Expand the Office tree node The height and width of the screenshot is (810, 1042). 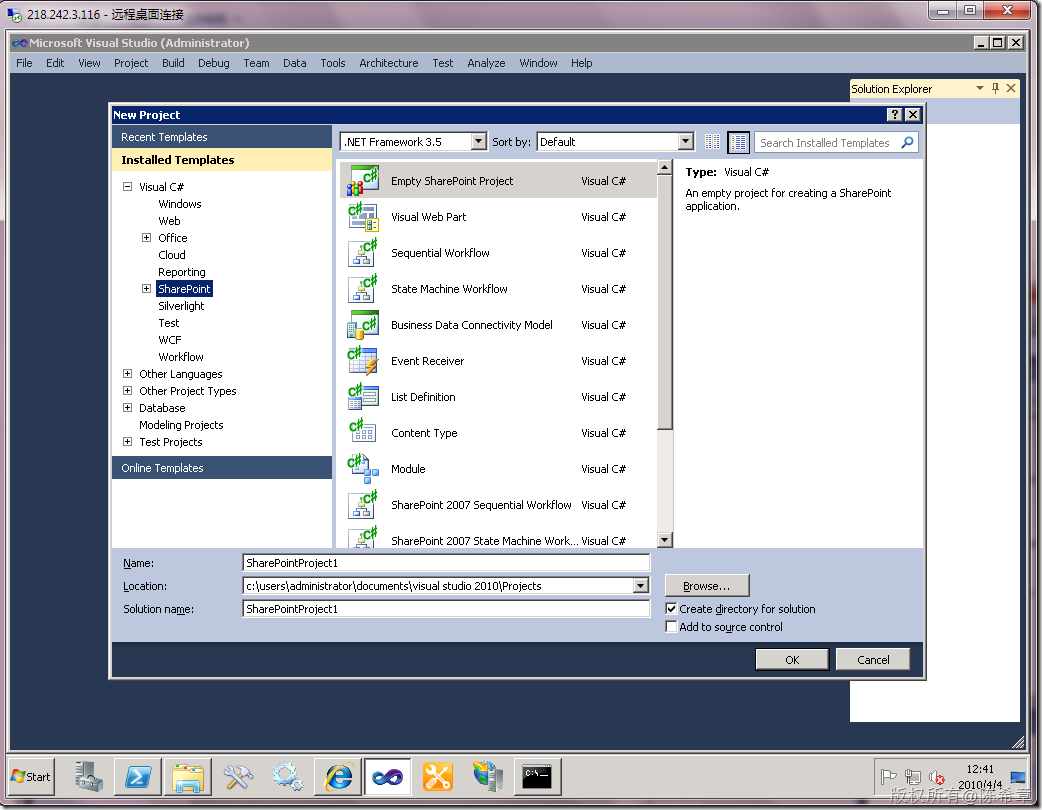click(146, 237)
